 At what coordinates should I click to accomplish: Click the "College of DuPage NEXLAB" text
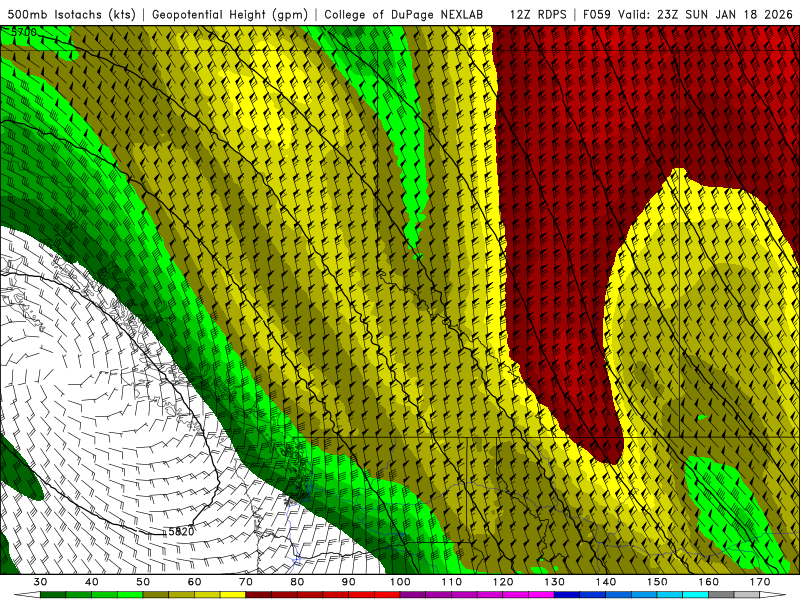pyautogui.click(x=403, y=15)
